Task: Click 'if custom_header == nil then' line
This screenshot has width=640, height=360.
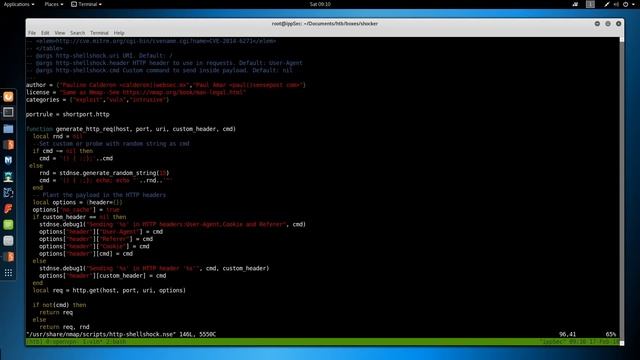Action: point(80,217)
